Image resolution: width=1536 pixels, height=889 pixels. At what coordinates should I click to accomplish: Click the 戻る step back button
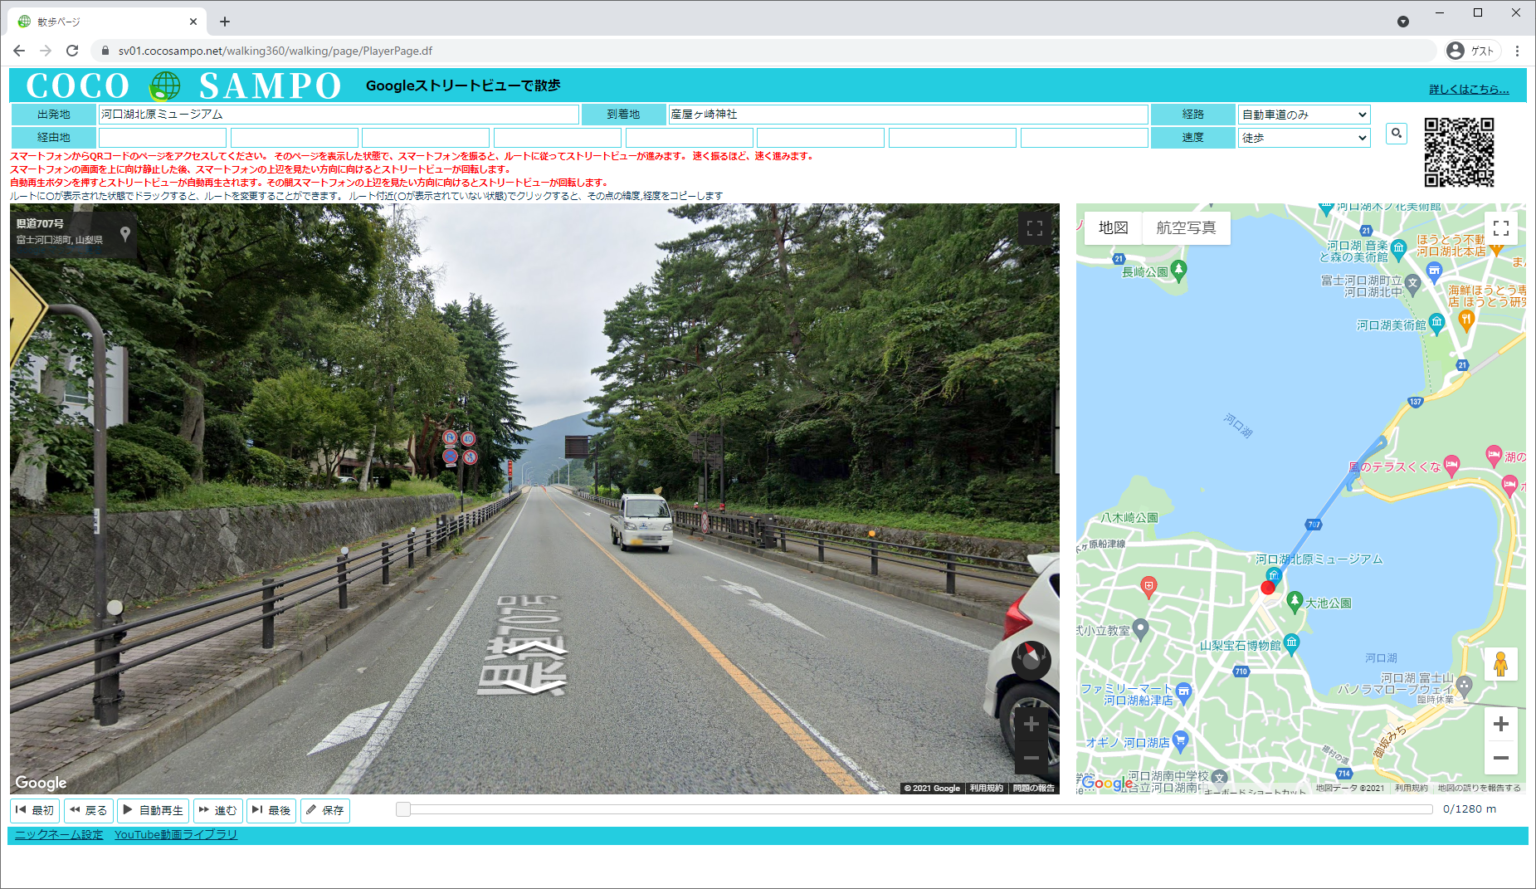pos(88,810)
